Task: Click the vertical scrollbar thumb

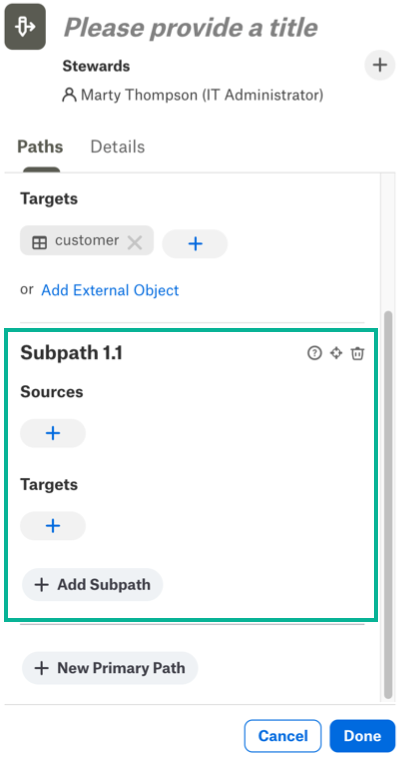Action: (x=388, y=504)
